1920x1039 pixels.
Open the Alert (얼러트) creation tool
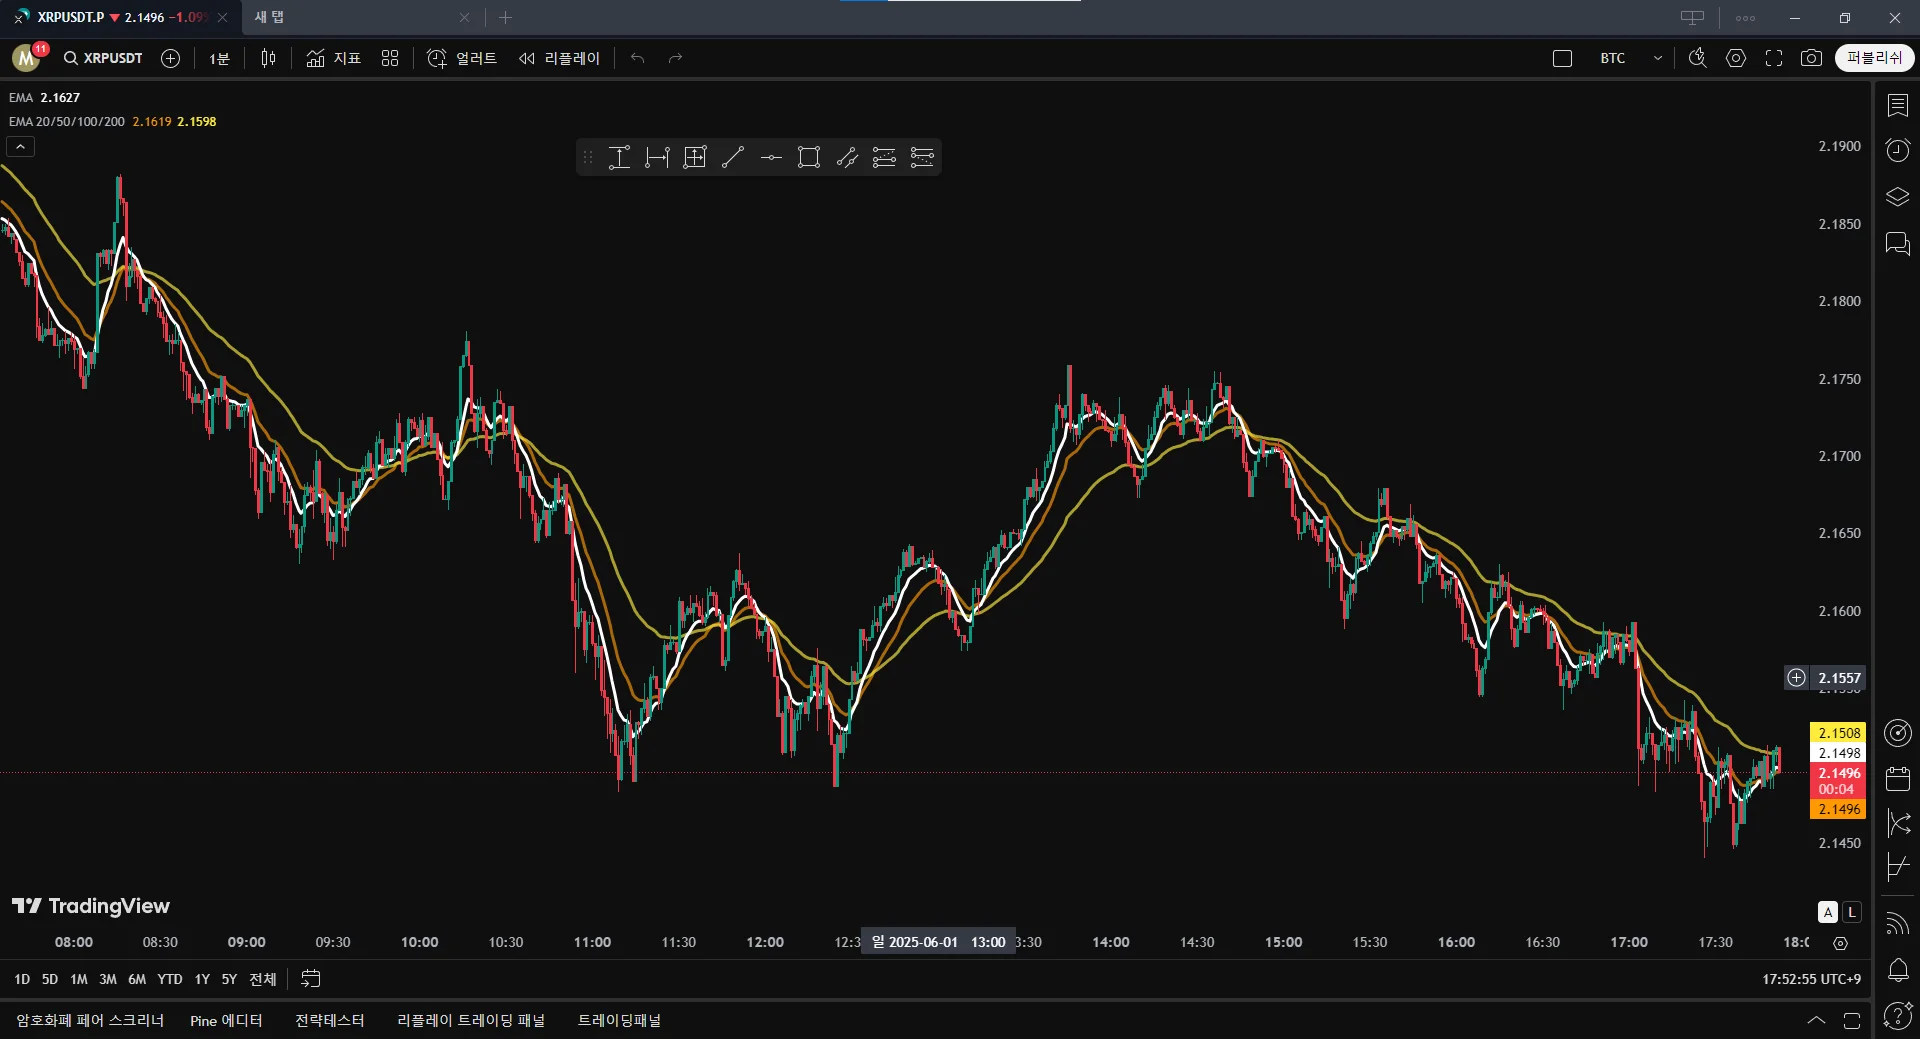click(x=462, y=58)
